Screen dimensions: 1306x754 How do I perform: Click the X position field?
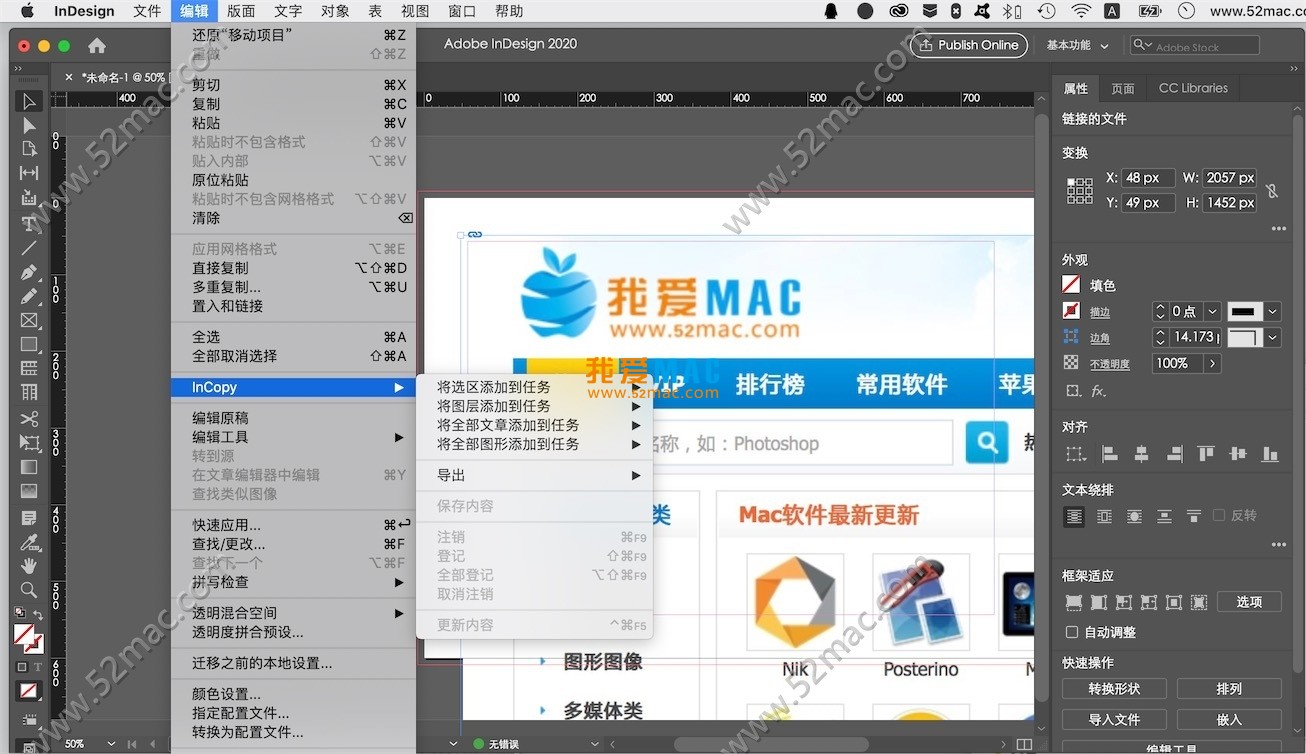point(1147,178)
